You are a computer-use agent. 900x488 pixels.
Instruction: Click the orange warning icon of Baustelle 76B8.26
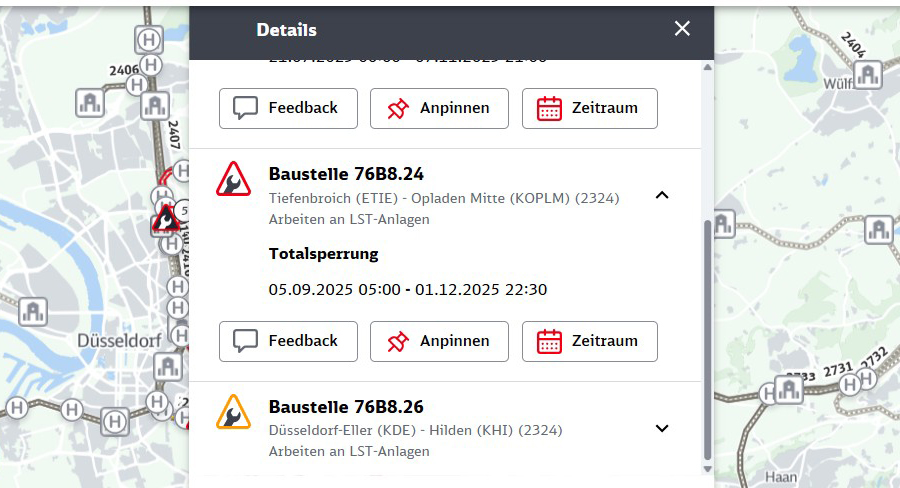233,412
